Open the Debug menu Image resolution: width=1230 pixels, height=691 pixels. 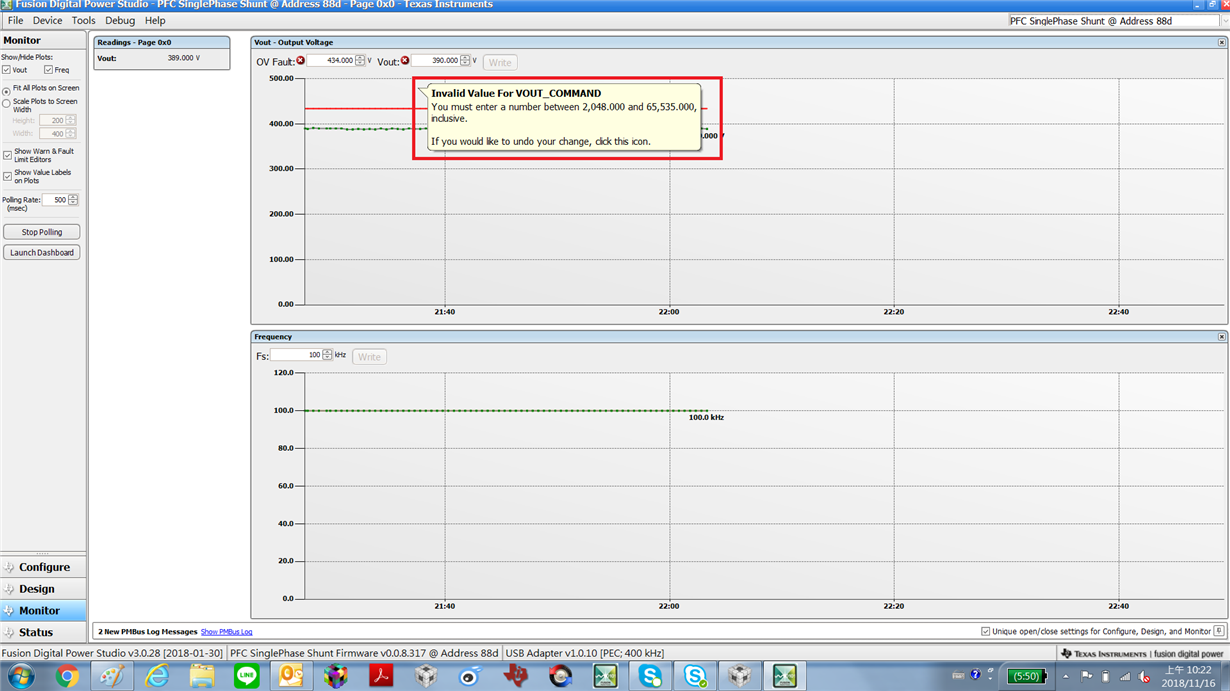[x=120, y=20]
